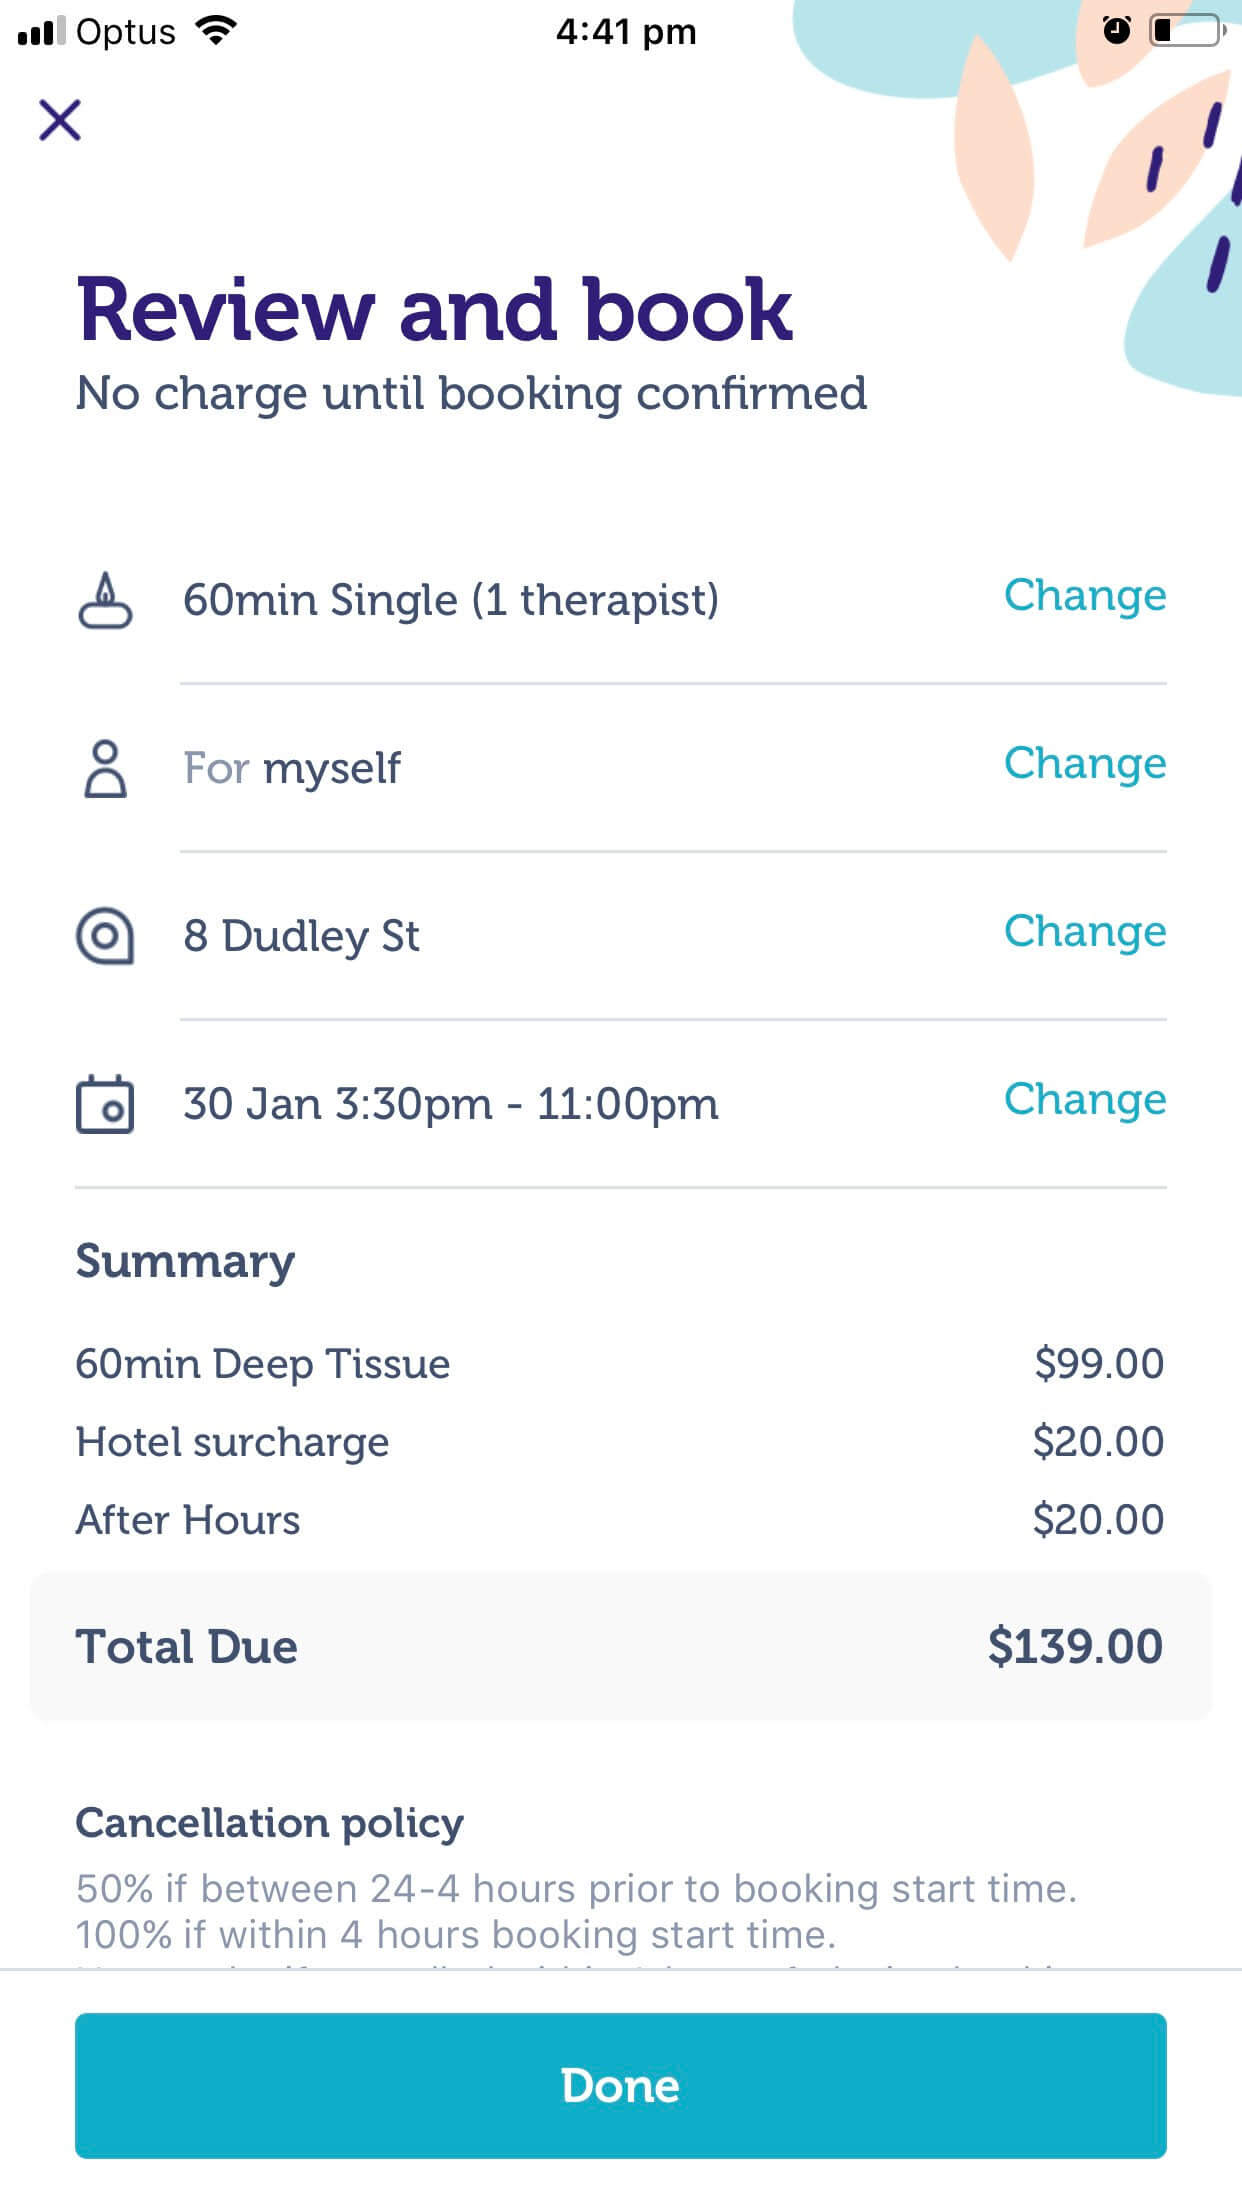Select the Hotel surcharge line
1242x2208 pixels.
pos(620,1442)
